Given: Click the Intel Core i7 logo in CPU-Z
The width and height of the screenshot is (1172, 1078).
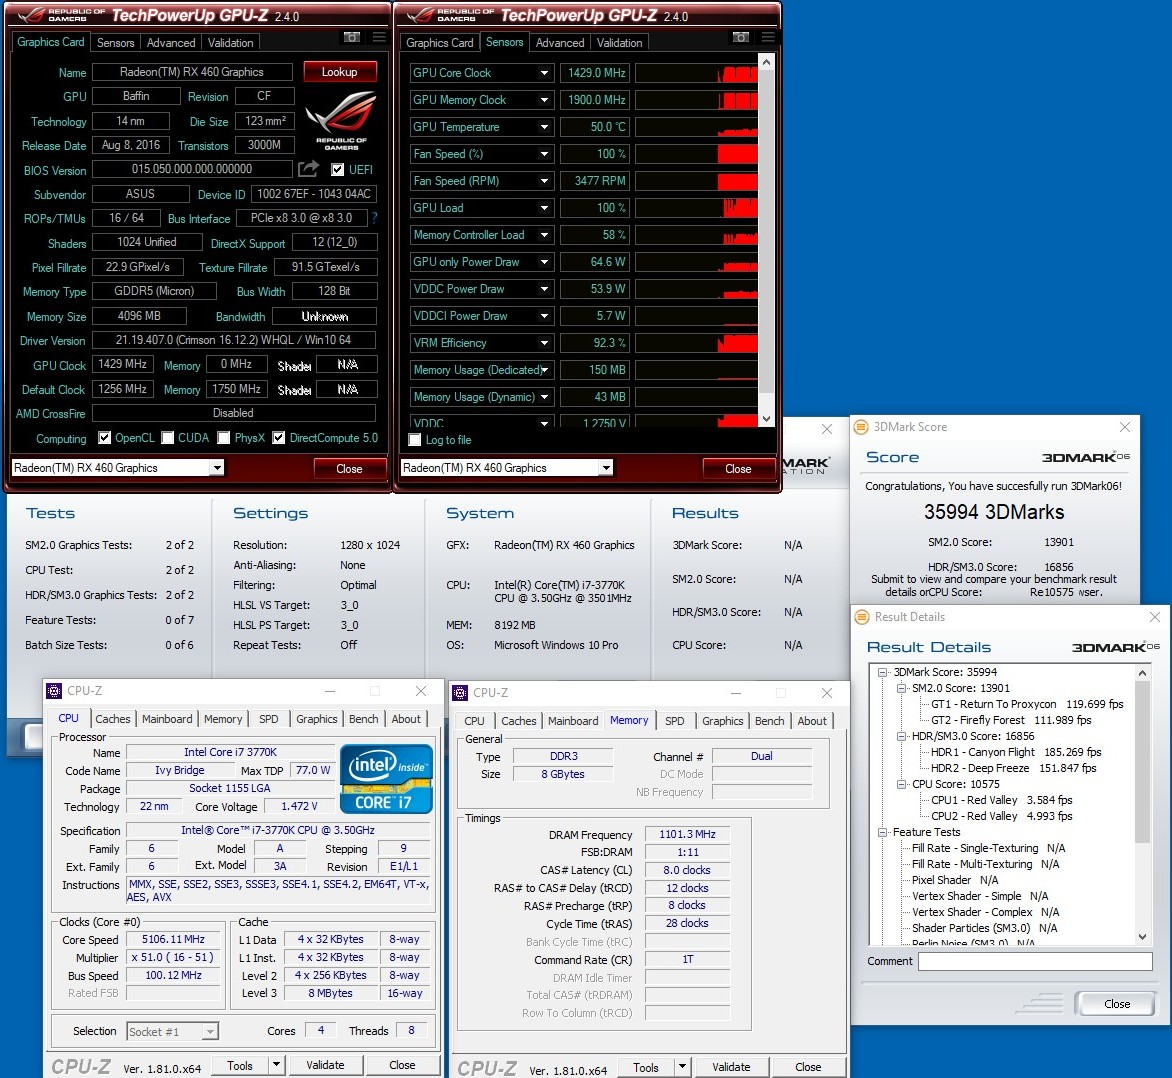Looking at the screenshot, I should 386,779.
